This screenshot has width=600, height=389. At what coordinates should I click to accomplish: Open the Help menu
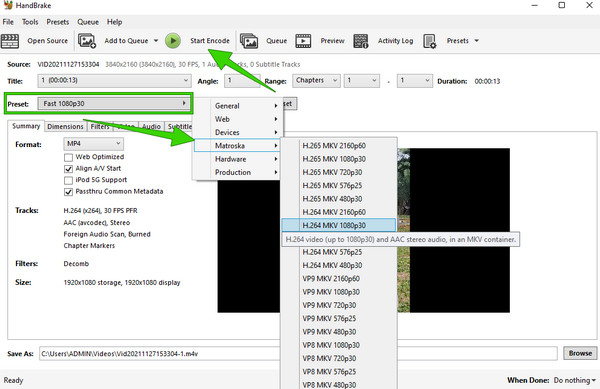click(114, 22)
